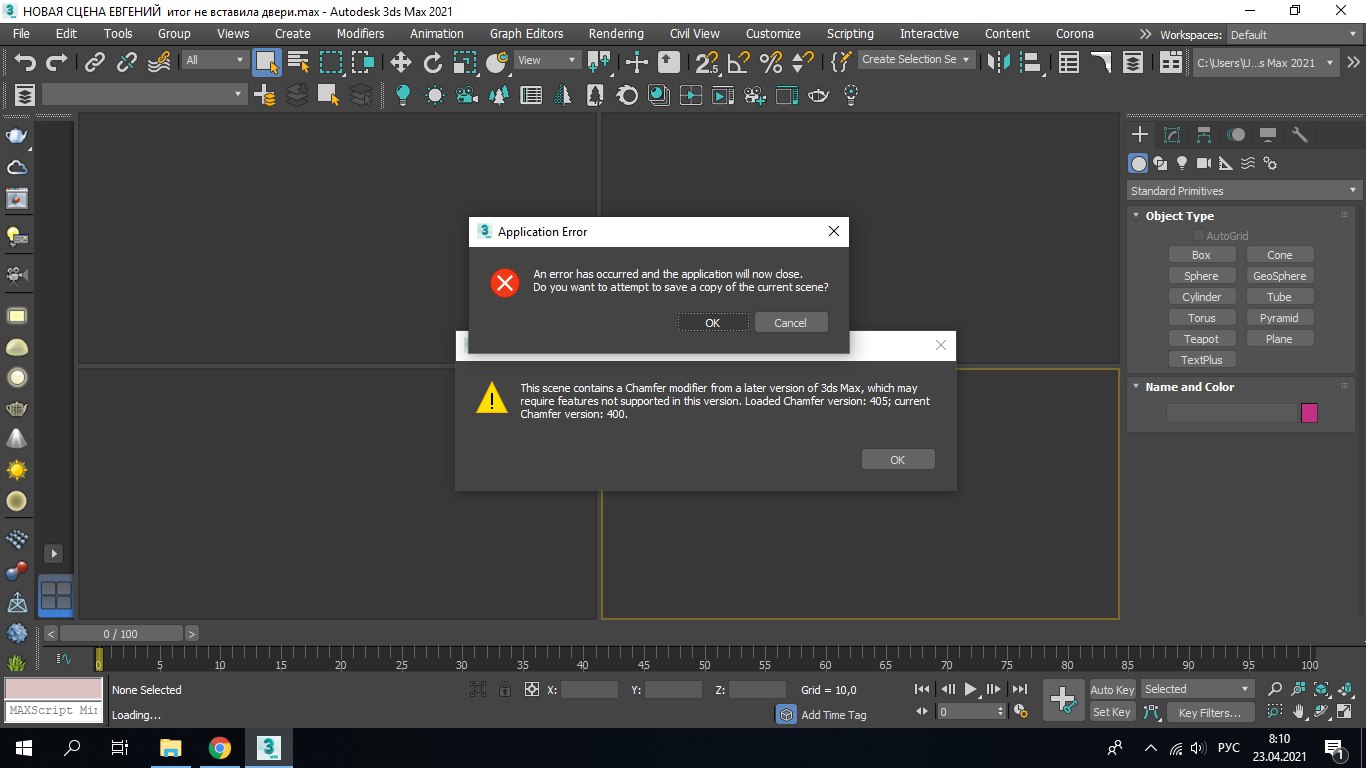Click the Corona Sun icon in second toolbar

[x=435, y=95]
